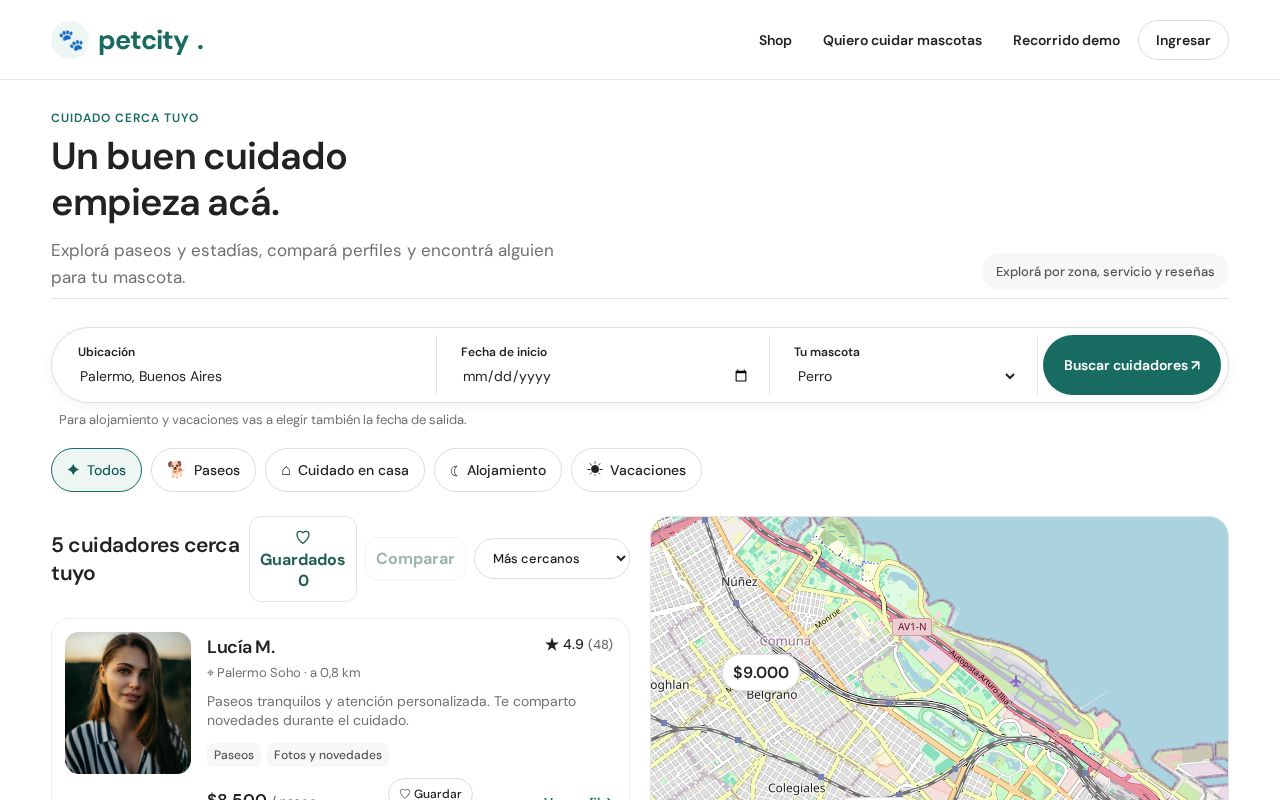Save Lucía M. with the Guardar button
The image size is (1280, 800).
430,793
